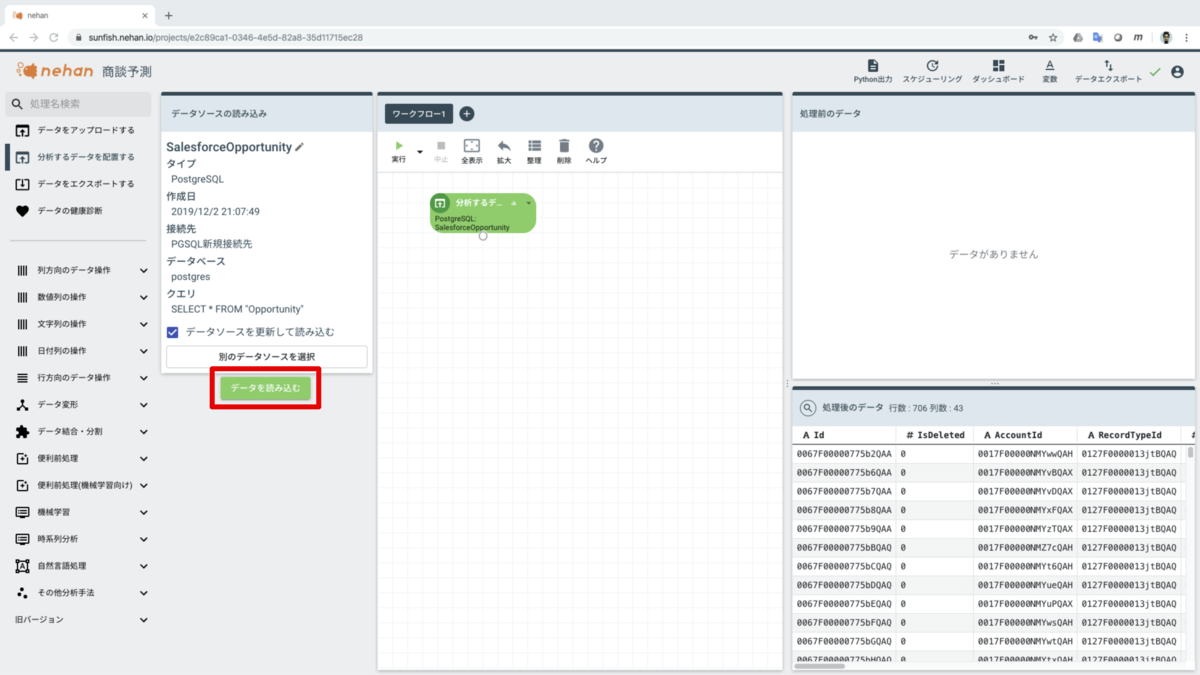Viewport: 1200px width, 675px height.
Task: Click the green データを読み込む button
Action: (x=265, y=387)
